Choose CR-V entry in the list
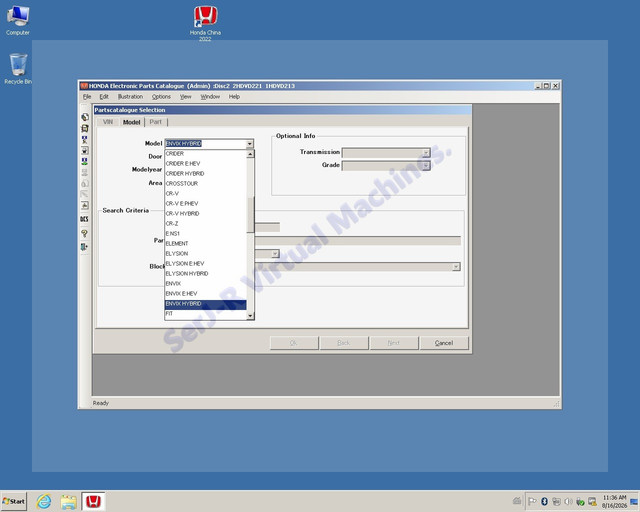 coord(206,194)
